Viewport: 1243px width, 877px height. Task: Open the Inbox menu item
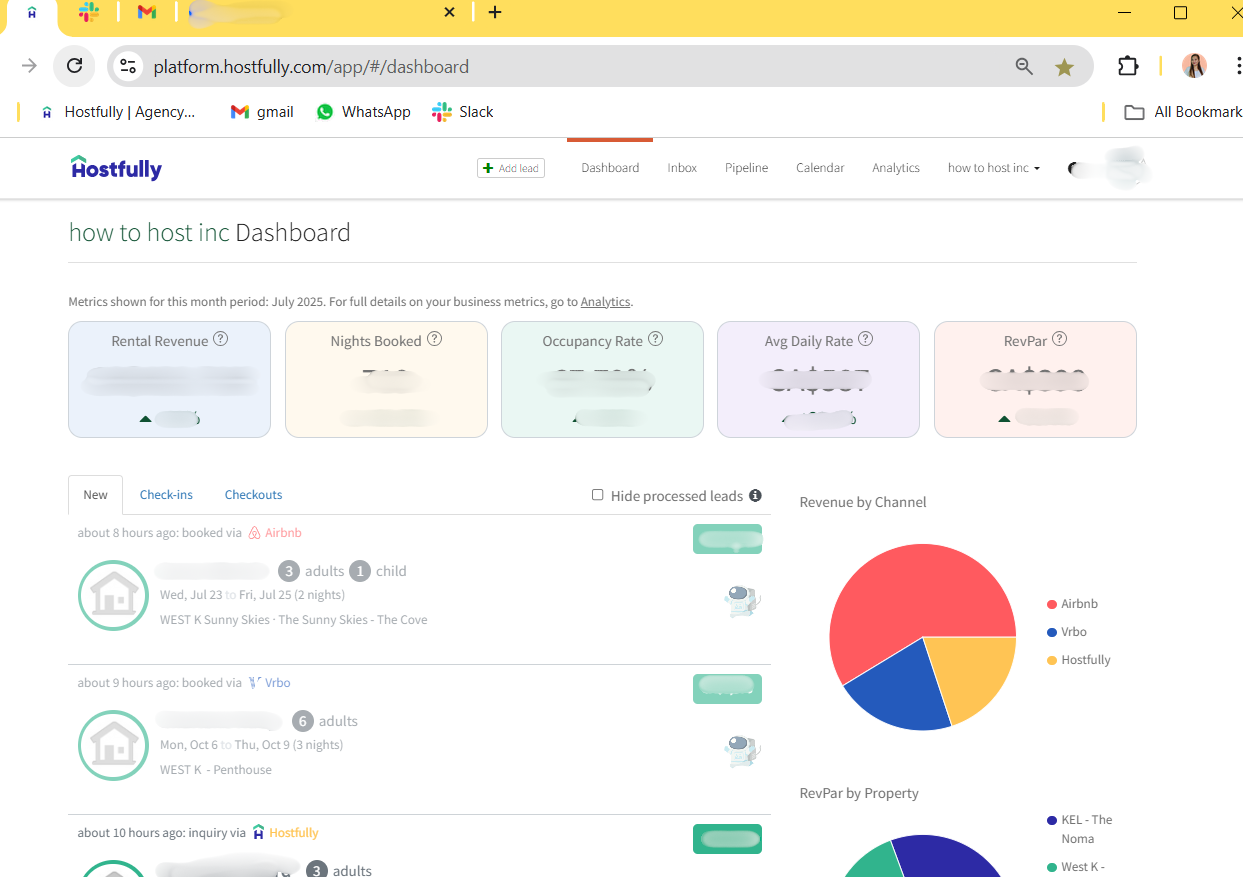pos(682,168)
